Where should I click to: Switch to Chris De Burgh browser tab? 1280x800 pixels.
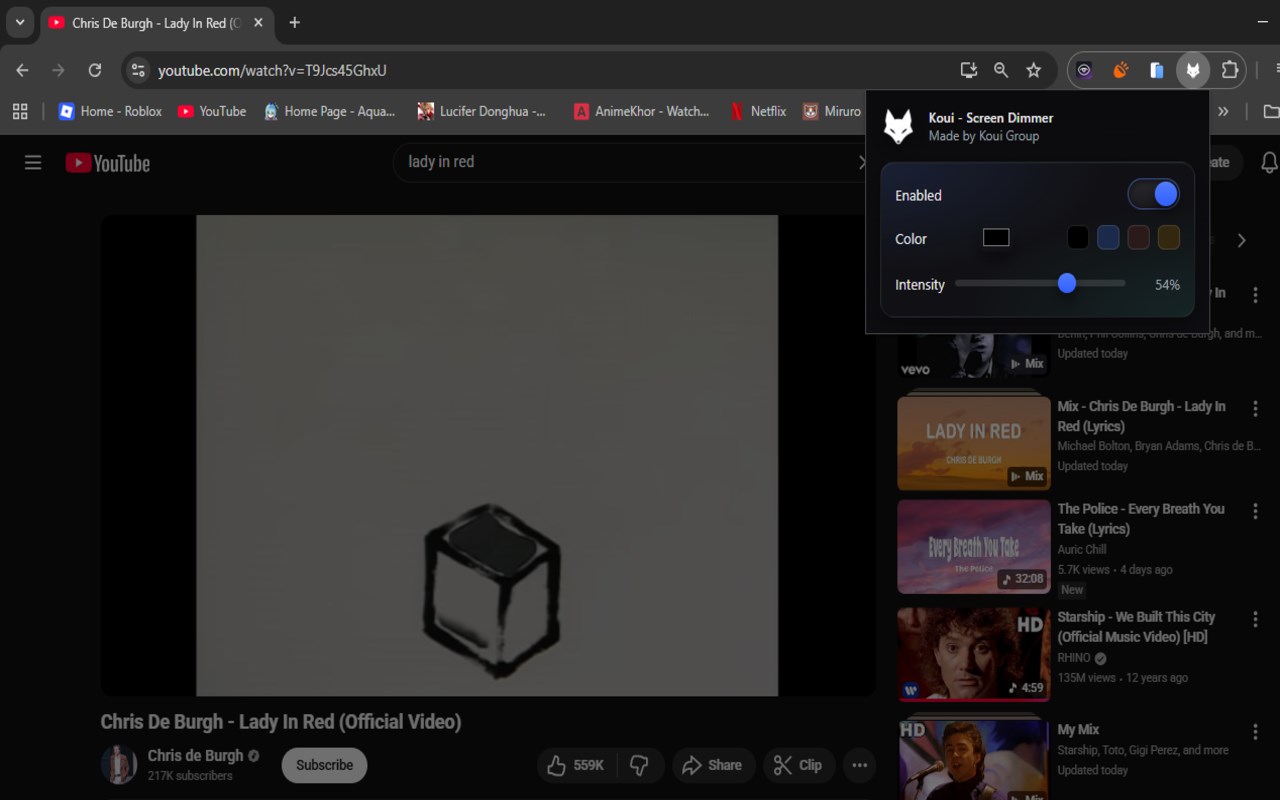[x=156, y=23]
